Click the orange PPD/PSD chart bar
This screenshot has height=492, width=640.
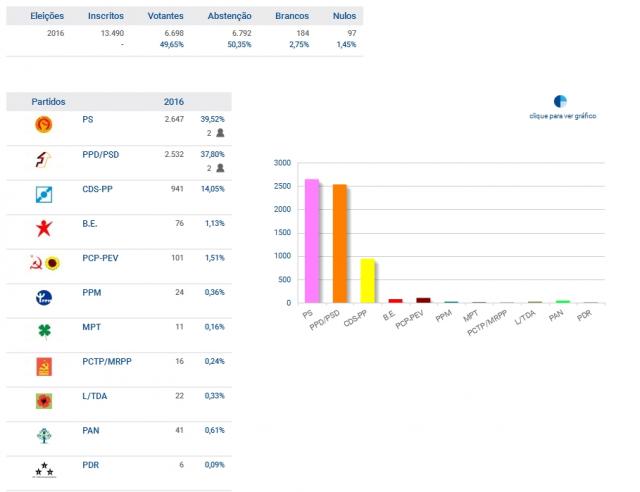click(339, 243)
